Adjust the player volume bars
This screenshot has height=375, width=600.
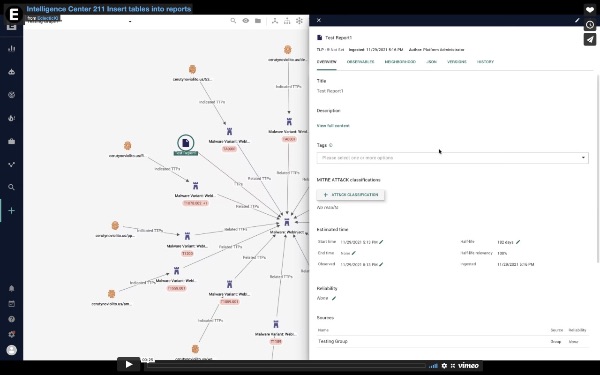(x=433, y=366)
